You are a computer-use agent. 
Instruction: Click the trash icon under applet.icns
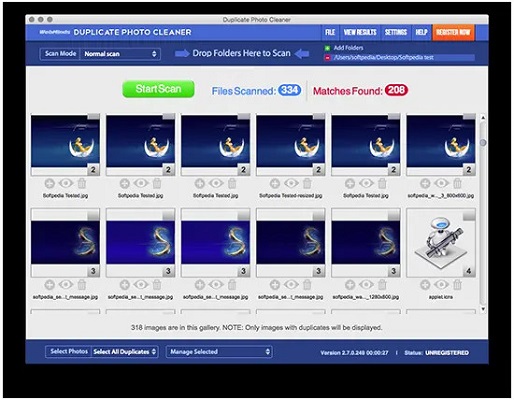pos(457,285)
